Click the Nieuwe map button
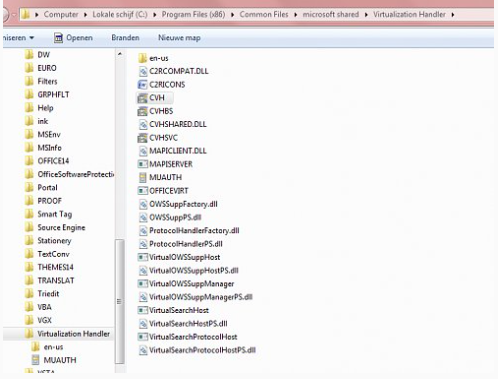This screenshot has width=498, height=379. pos(179,38)
